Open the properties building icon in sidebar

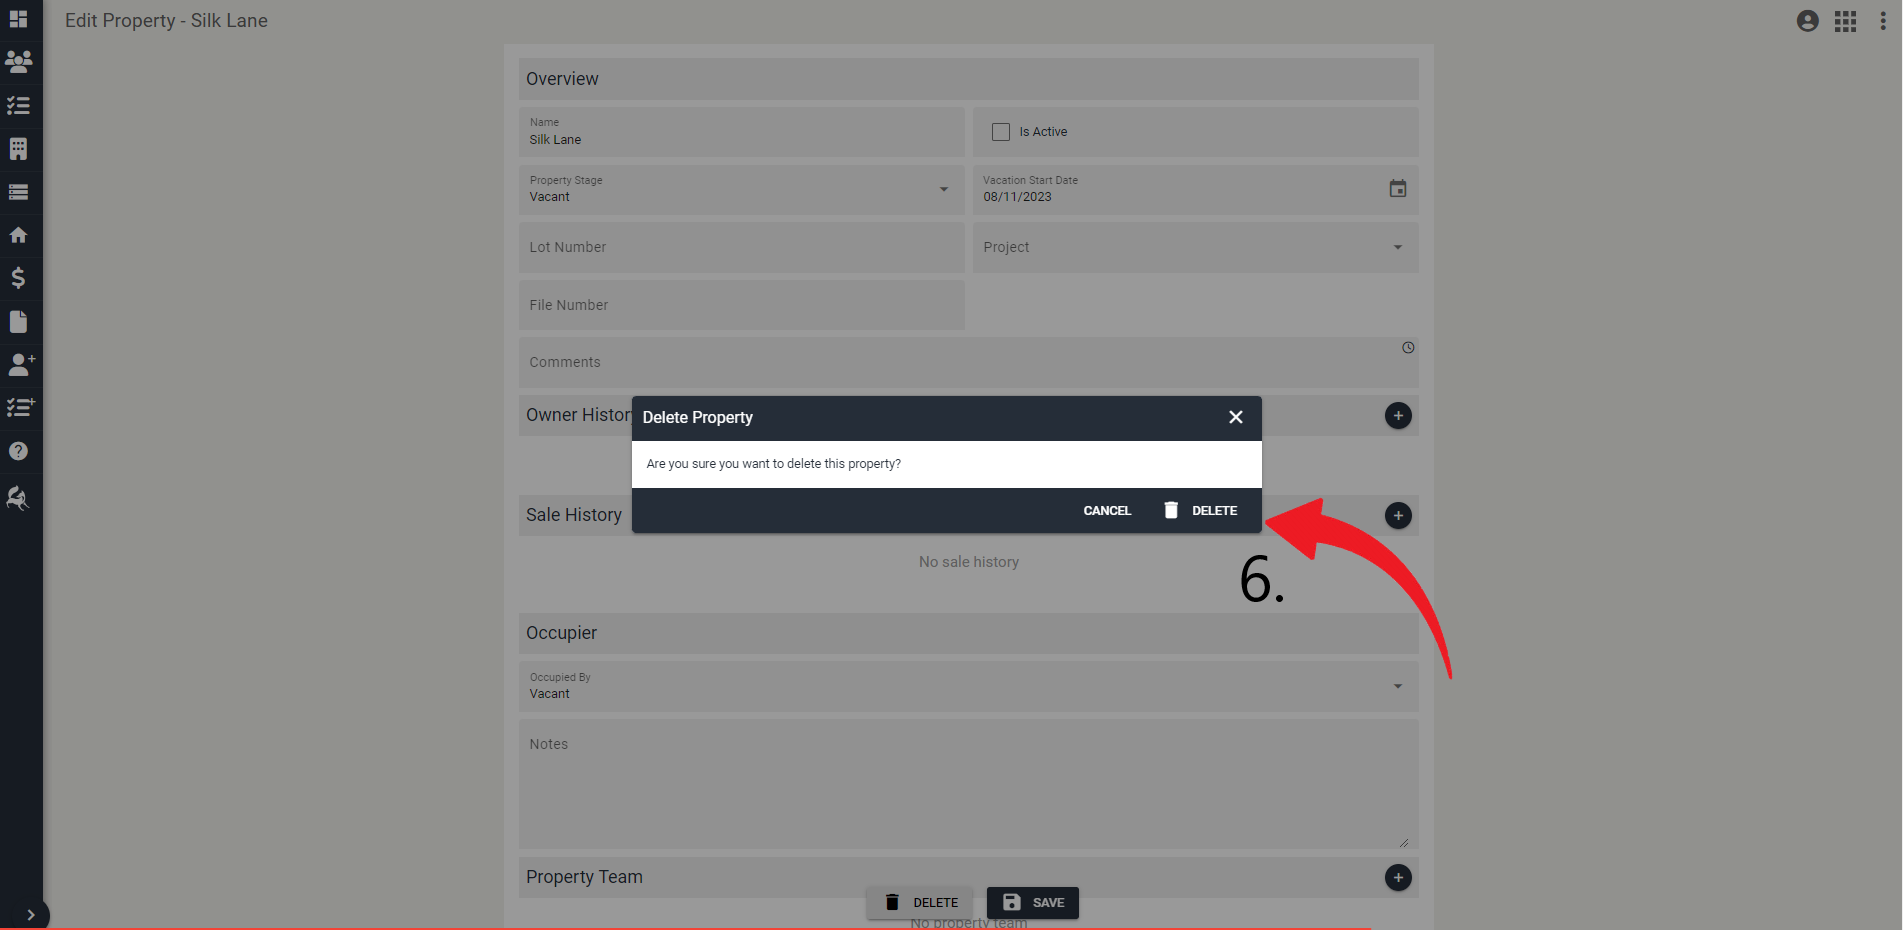coord(19,148)
